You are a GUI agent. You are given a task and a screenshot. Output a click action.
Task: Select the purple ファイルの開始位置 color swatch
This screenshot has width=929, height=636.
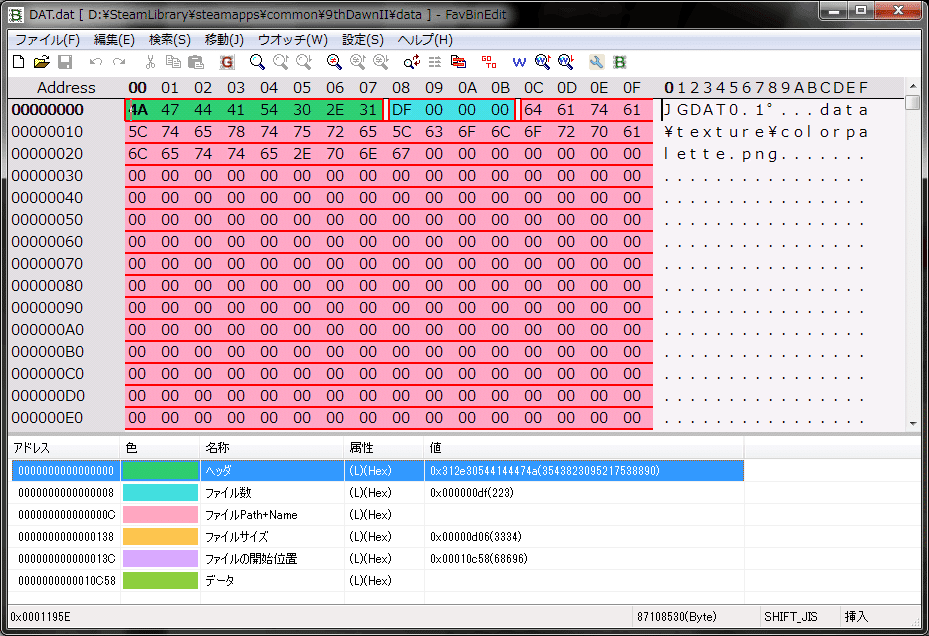click(160, 558)
